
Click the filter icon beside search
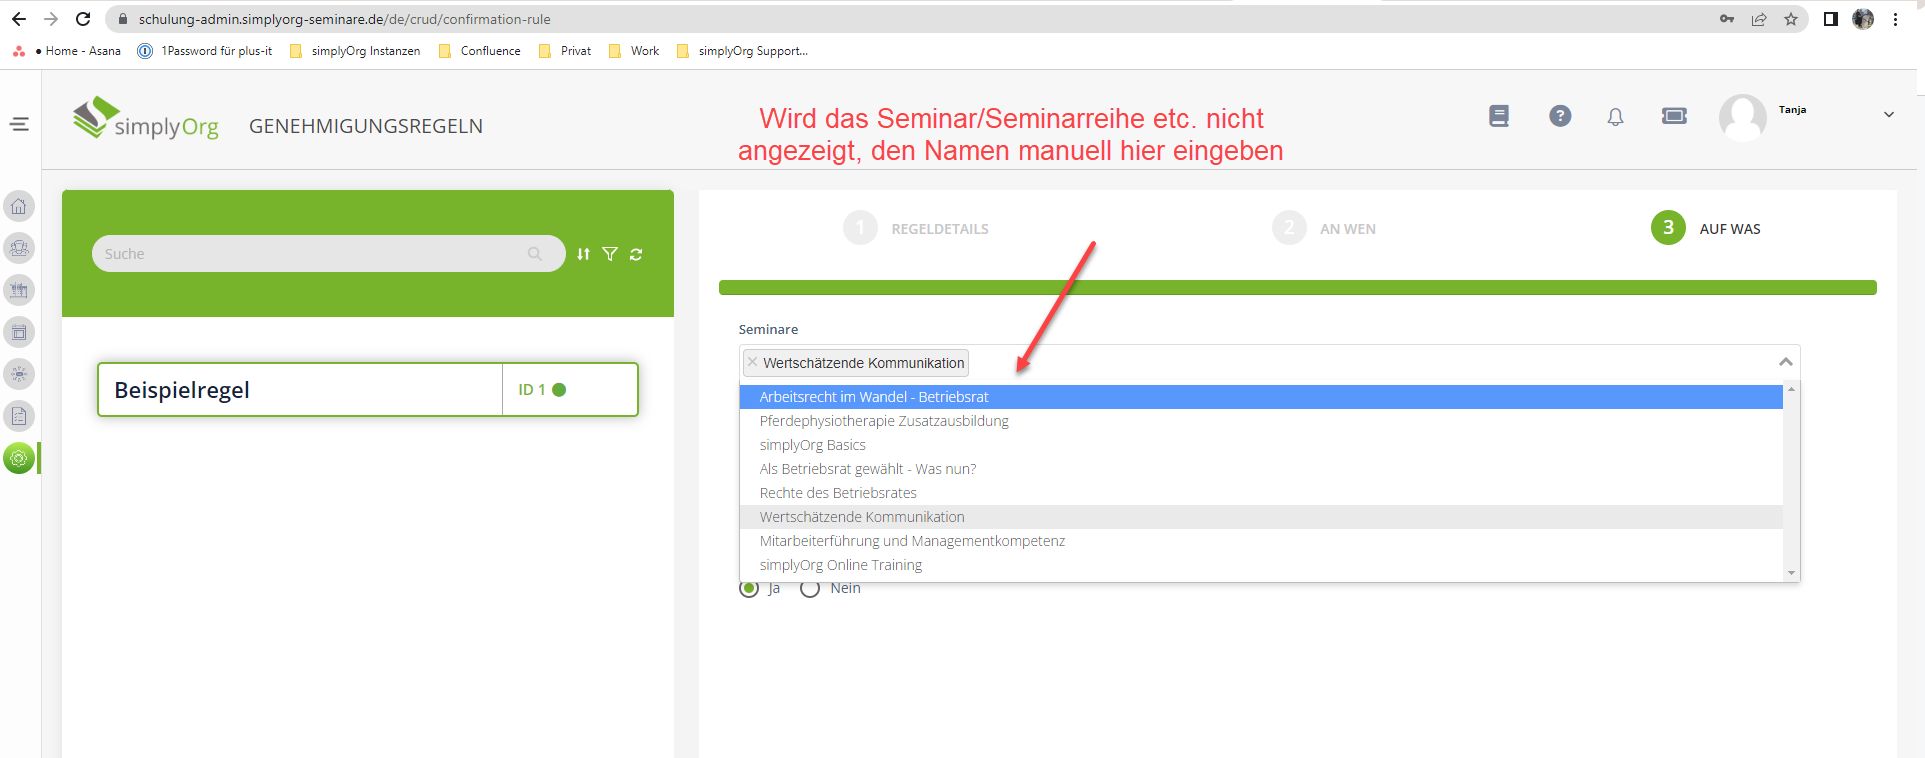610,254
